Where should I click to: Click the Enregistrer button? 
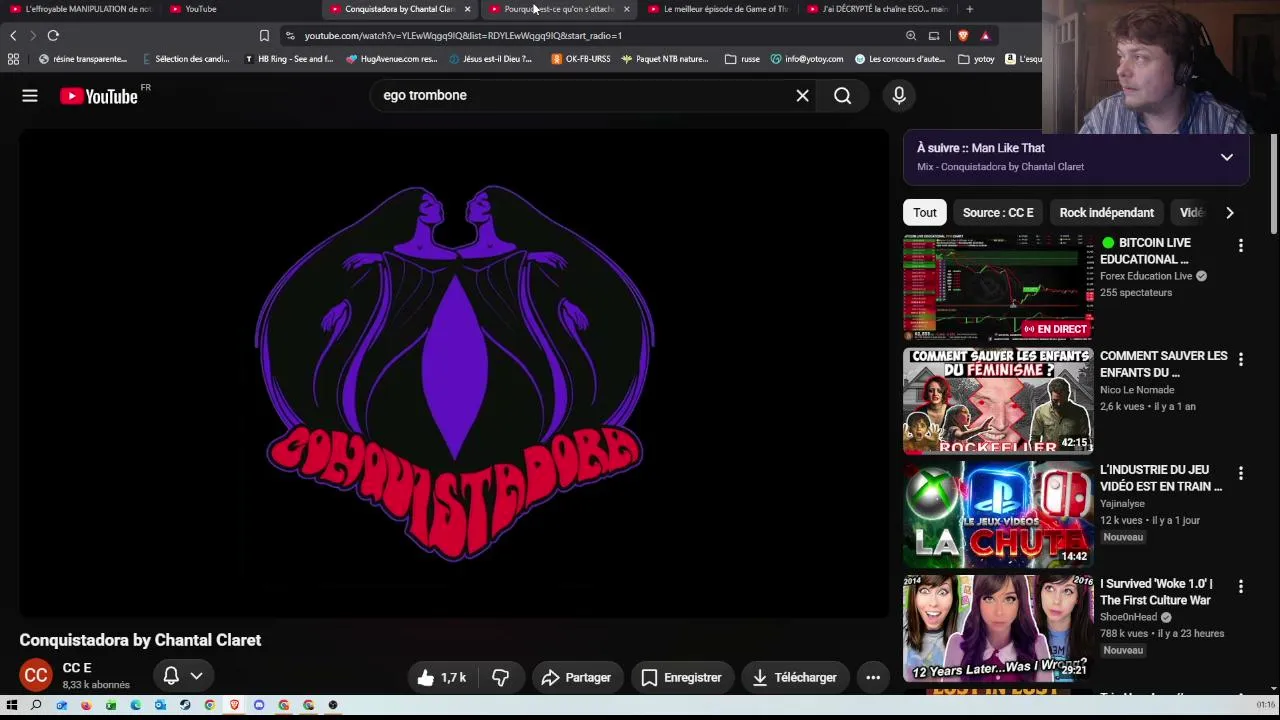(681, 678)
